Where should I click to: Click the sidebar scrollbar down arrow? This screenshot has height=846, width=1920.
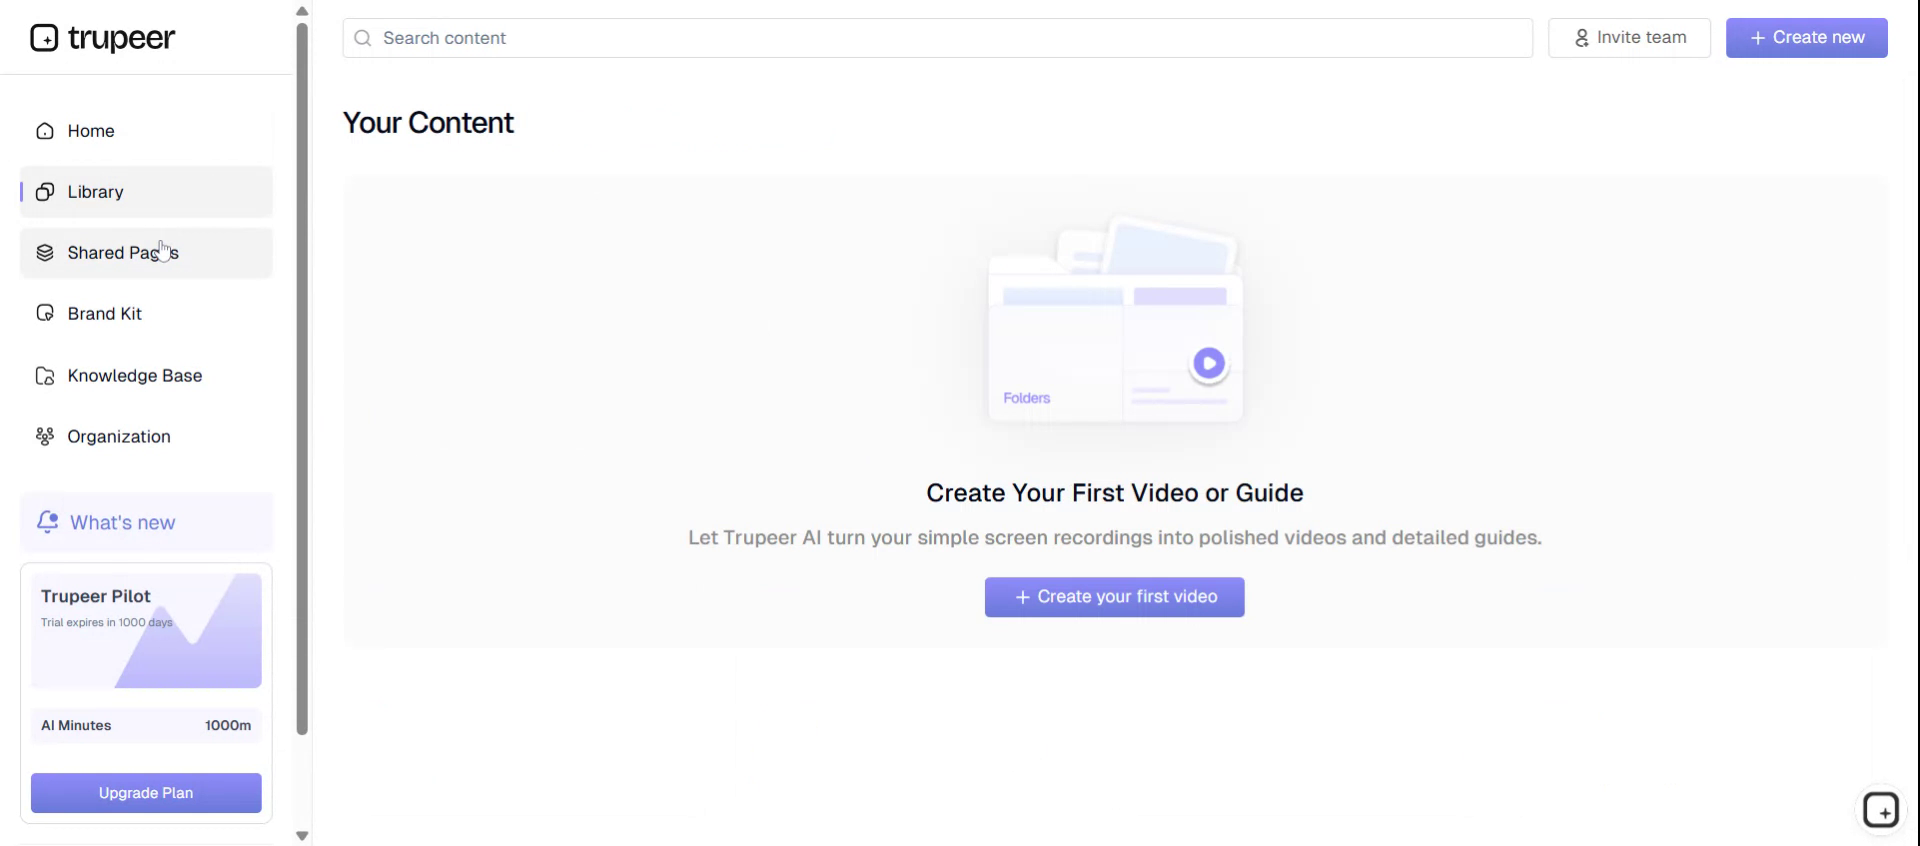pos(302,835)
